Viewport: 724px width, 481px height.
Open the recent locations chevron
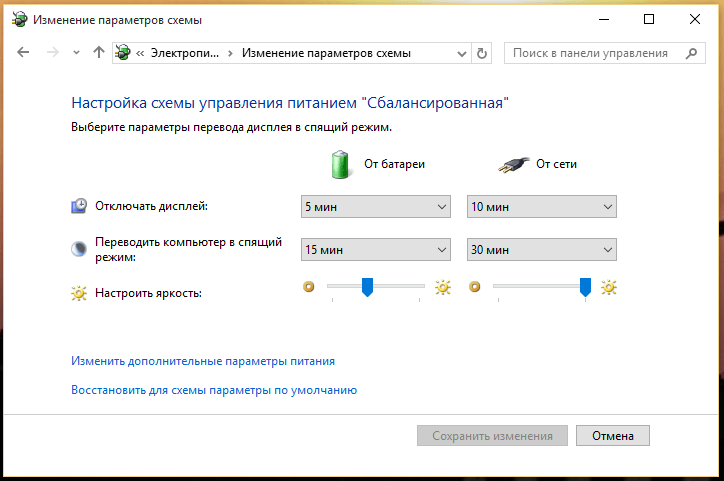pos(76,53)
